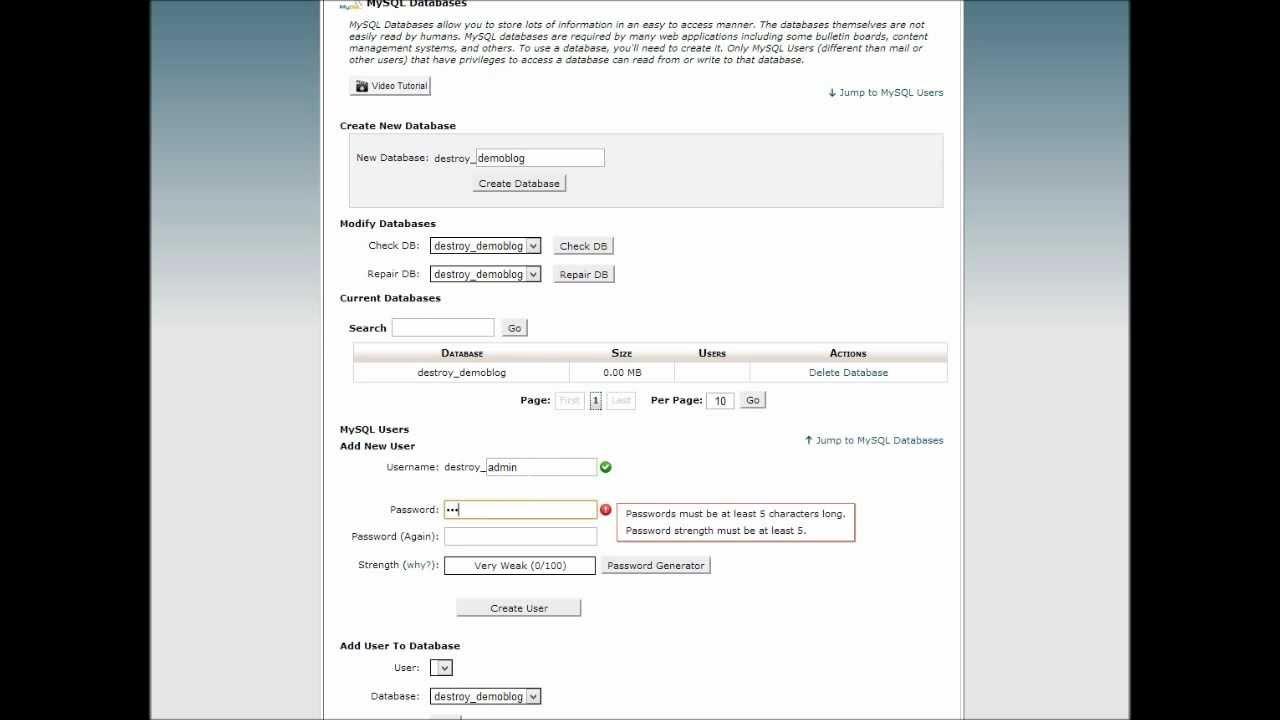Open the Video Tutorial button

tap(390, 86)
